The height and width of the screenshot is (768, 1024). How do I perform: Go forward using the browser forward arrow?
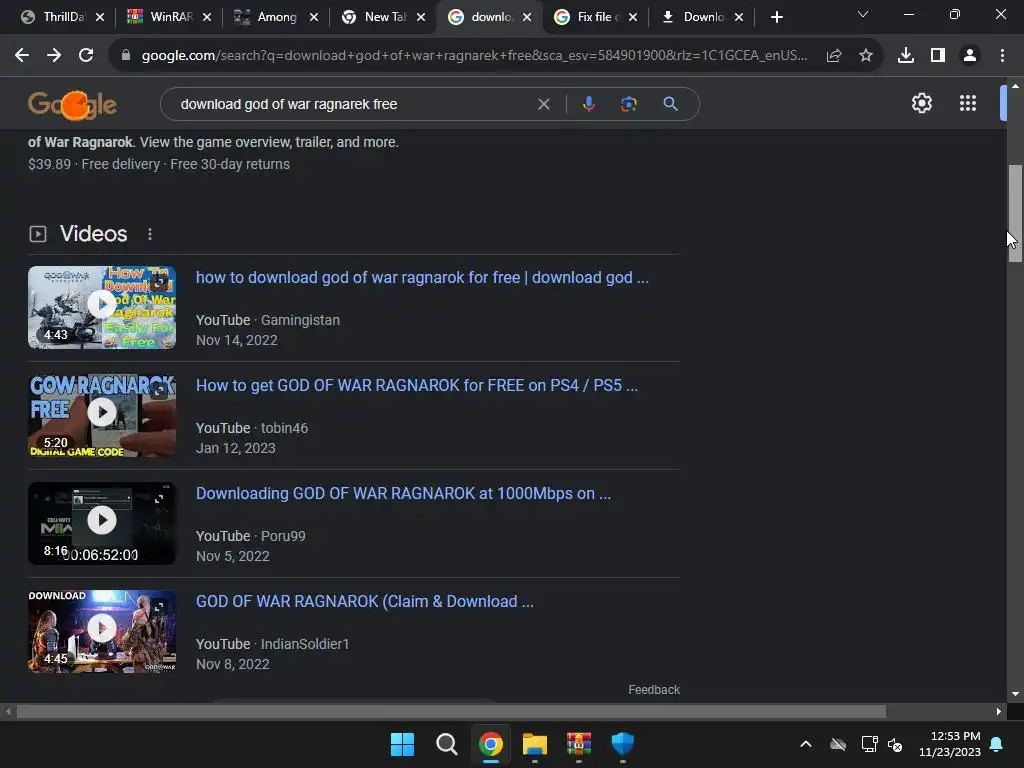pyautogui.click(x=54, y=56)
